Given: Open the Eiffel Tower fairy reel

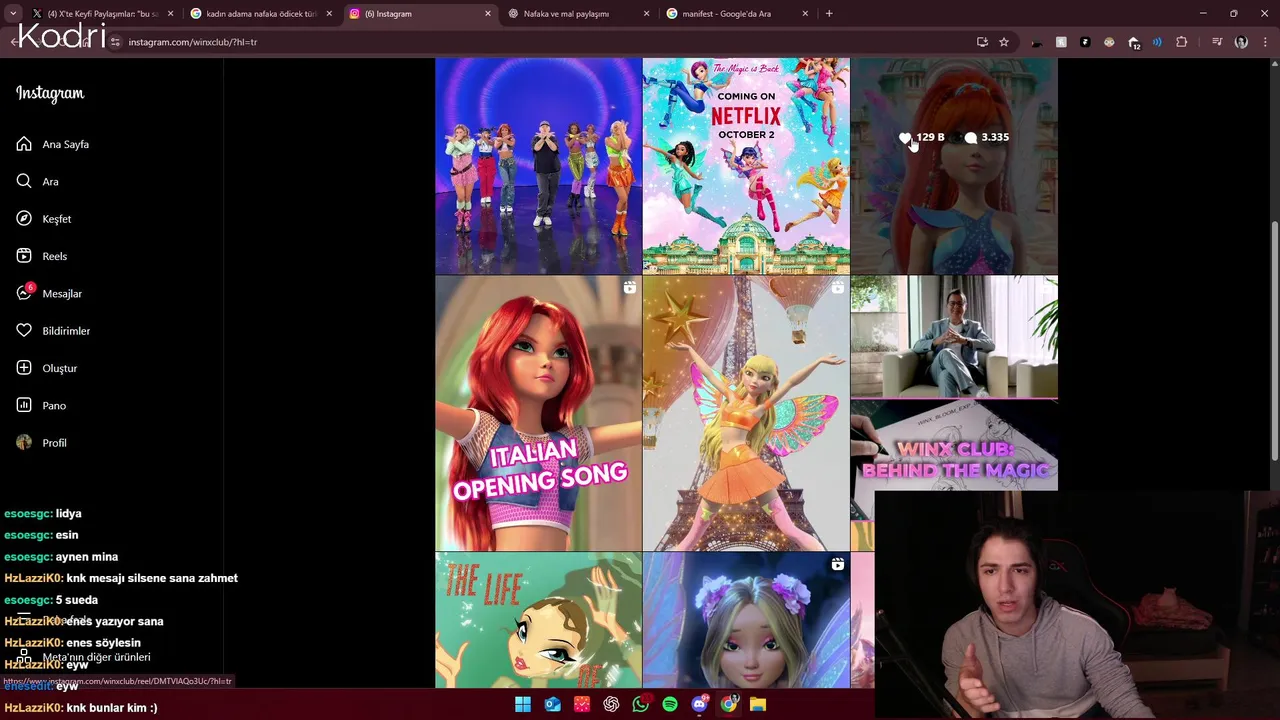Looking at the screenshot, I should (x=746, y=413).
